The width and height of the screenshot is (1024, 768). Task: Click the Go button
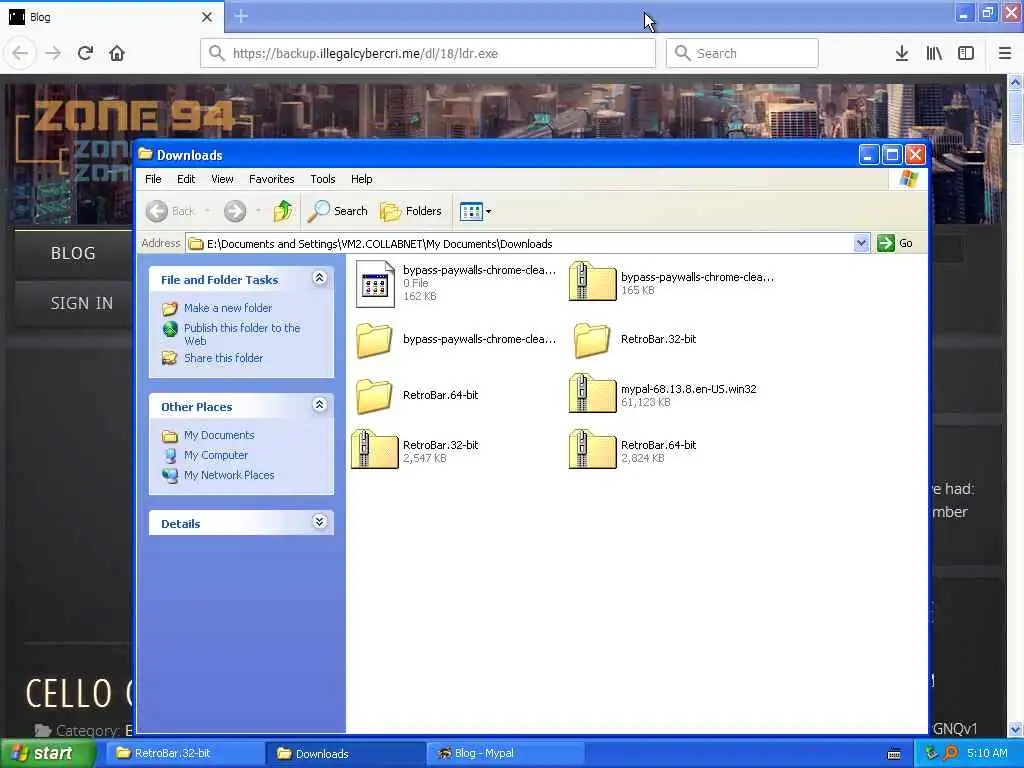tap(895, 244)
